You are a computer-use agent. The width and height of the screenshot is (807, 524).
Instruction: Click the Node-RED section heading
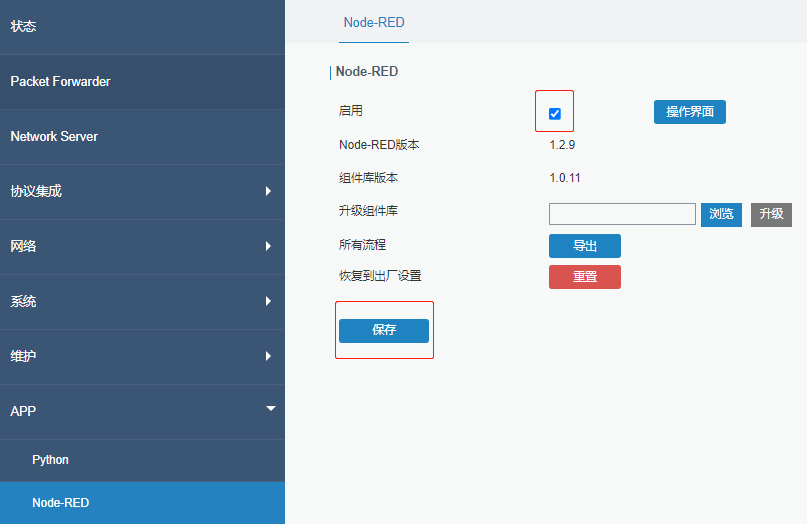[x=366, y=72]
